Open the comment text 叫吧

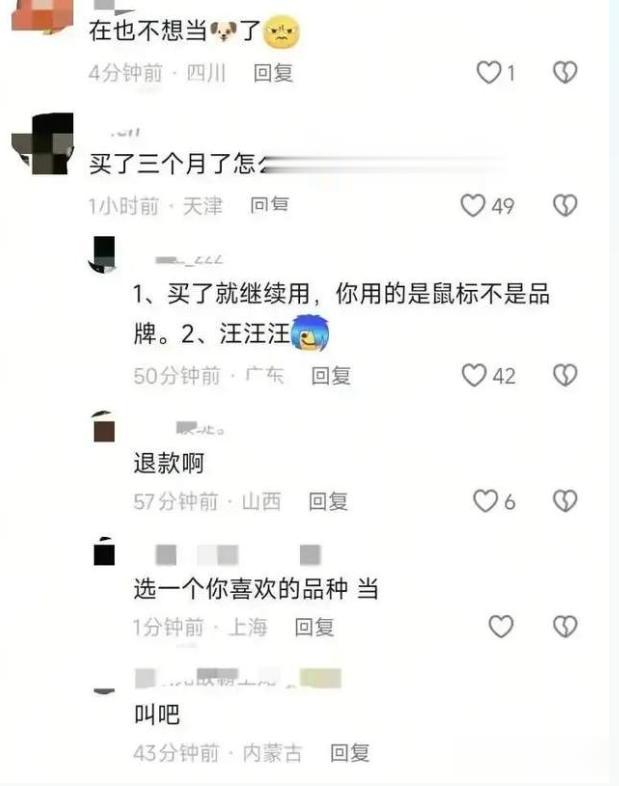click(157, 715)
